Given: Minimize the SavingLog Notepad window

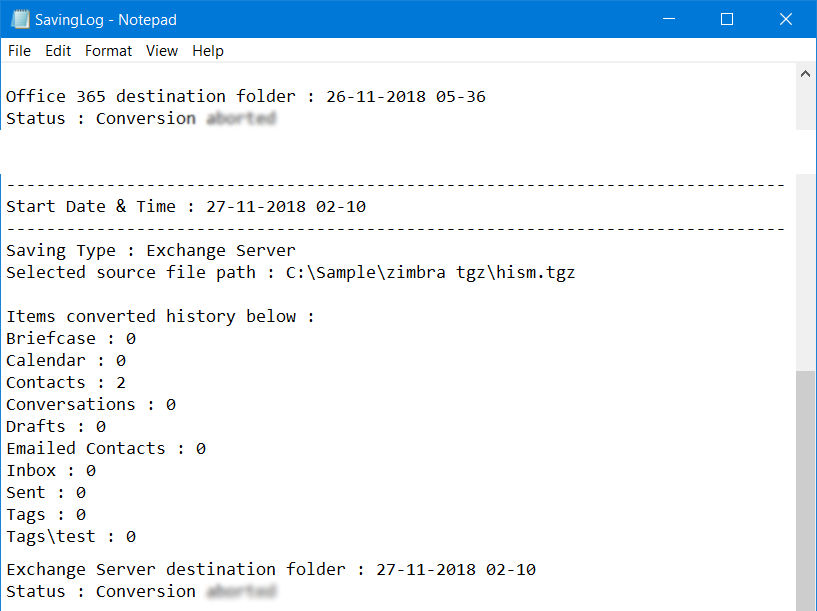Looking at the screenshot, I should pyautogui.click(x=669, y=19).
